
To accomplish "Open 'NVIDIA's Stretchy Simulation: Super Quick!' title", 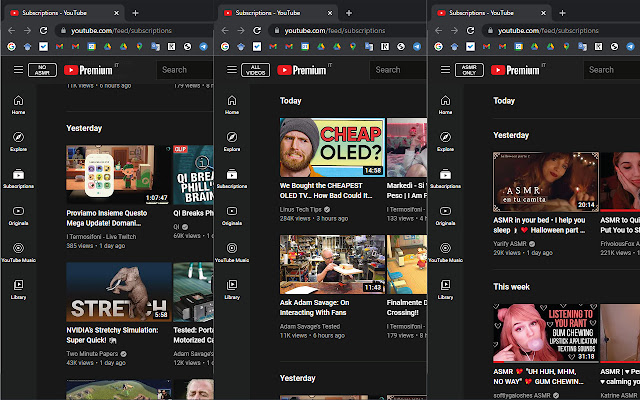I will (112, 335).
